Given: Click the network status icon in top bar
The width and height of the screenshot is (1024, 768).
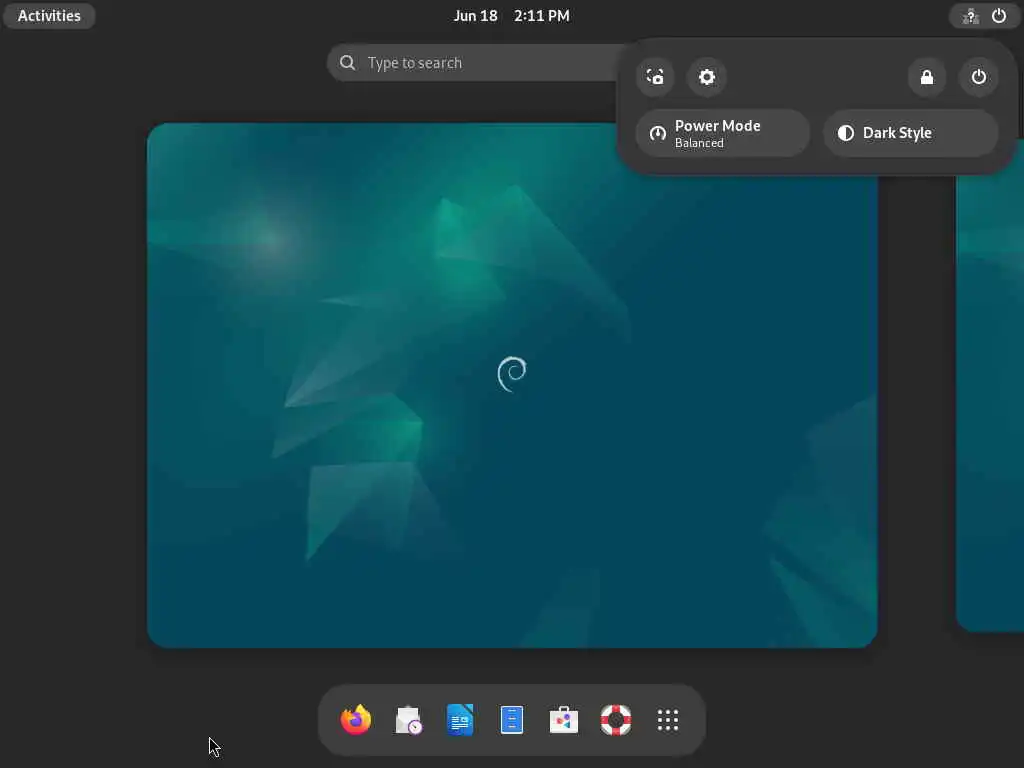Looking at the screenshot, I should point(970,16).
